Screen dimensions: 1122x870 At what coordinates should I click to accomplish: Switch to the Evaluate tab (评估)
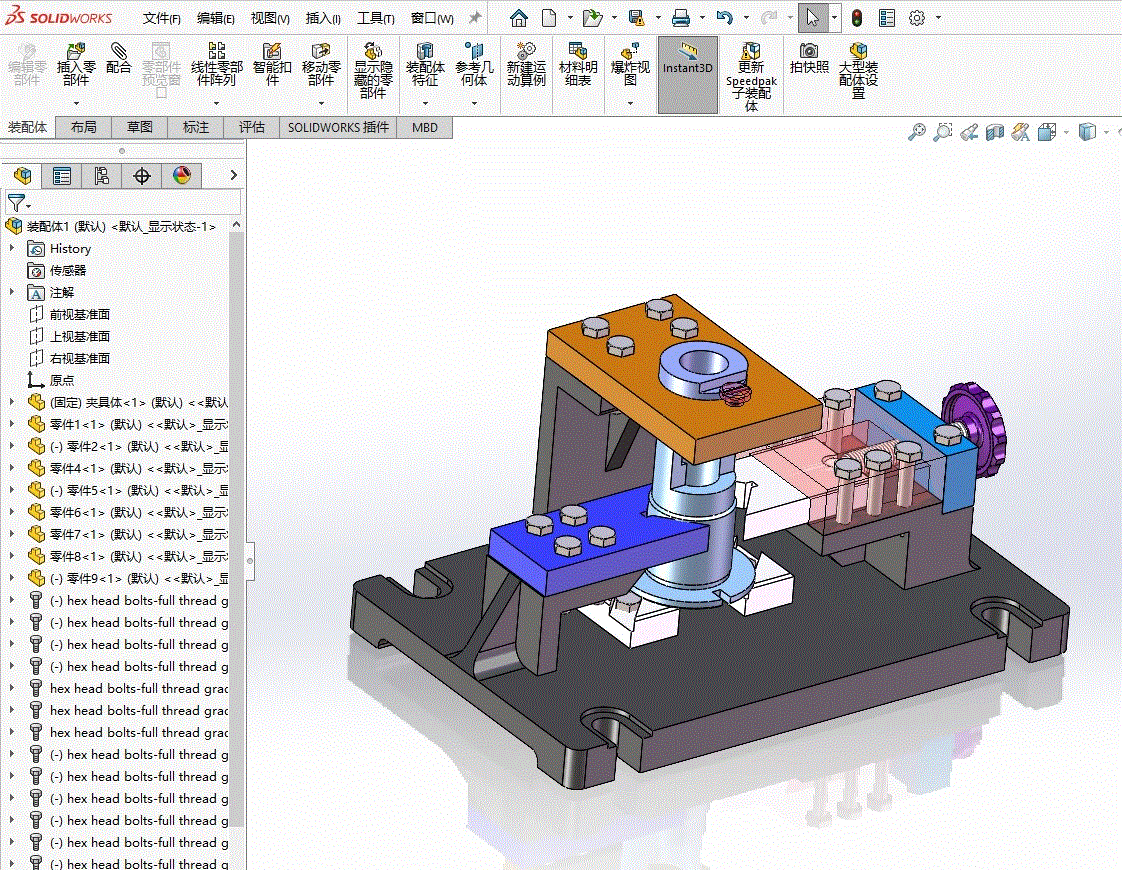(251, 127)
